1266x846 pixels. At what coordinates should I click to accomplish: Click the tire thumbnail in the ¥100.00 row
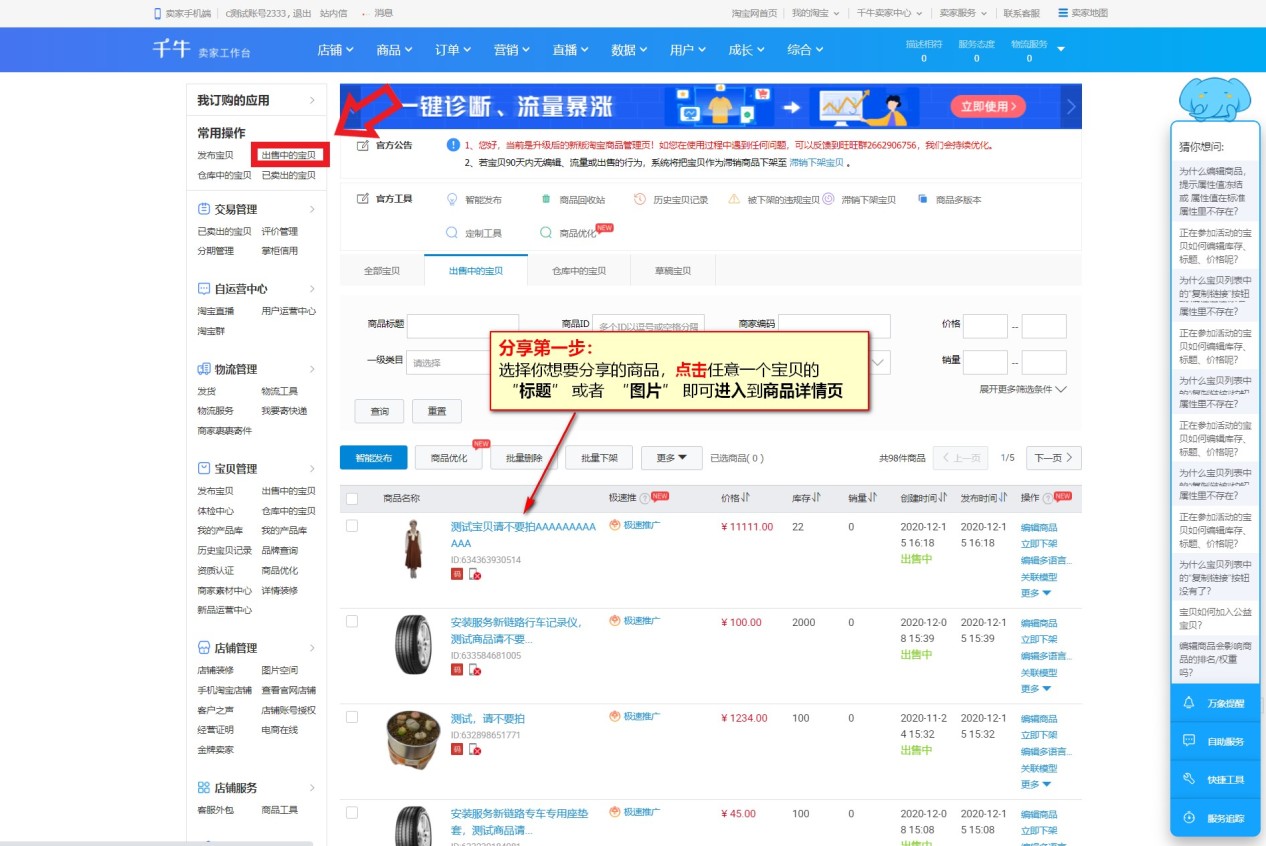(411, 643)
